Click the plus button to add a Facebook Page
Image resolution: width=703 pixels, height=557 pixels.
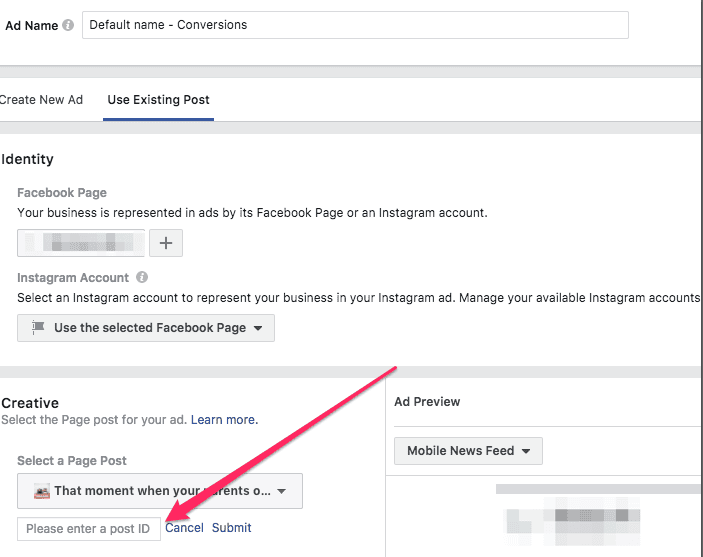pyautogui.click(x=166, y=243)
